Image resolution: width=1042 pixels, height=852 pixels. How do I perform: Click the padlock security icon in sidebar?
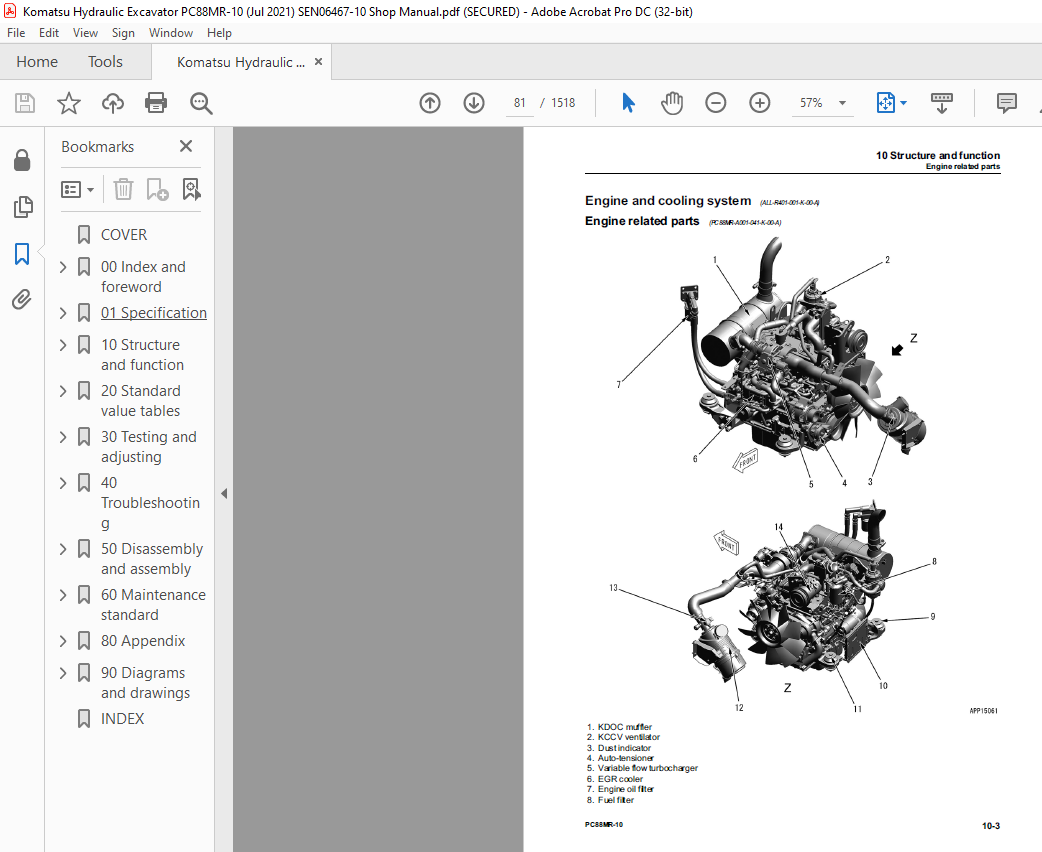[x=22, y=160]
